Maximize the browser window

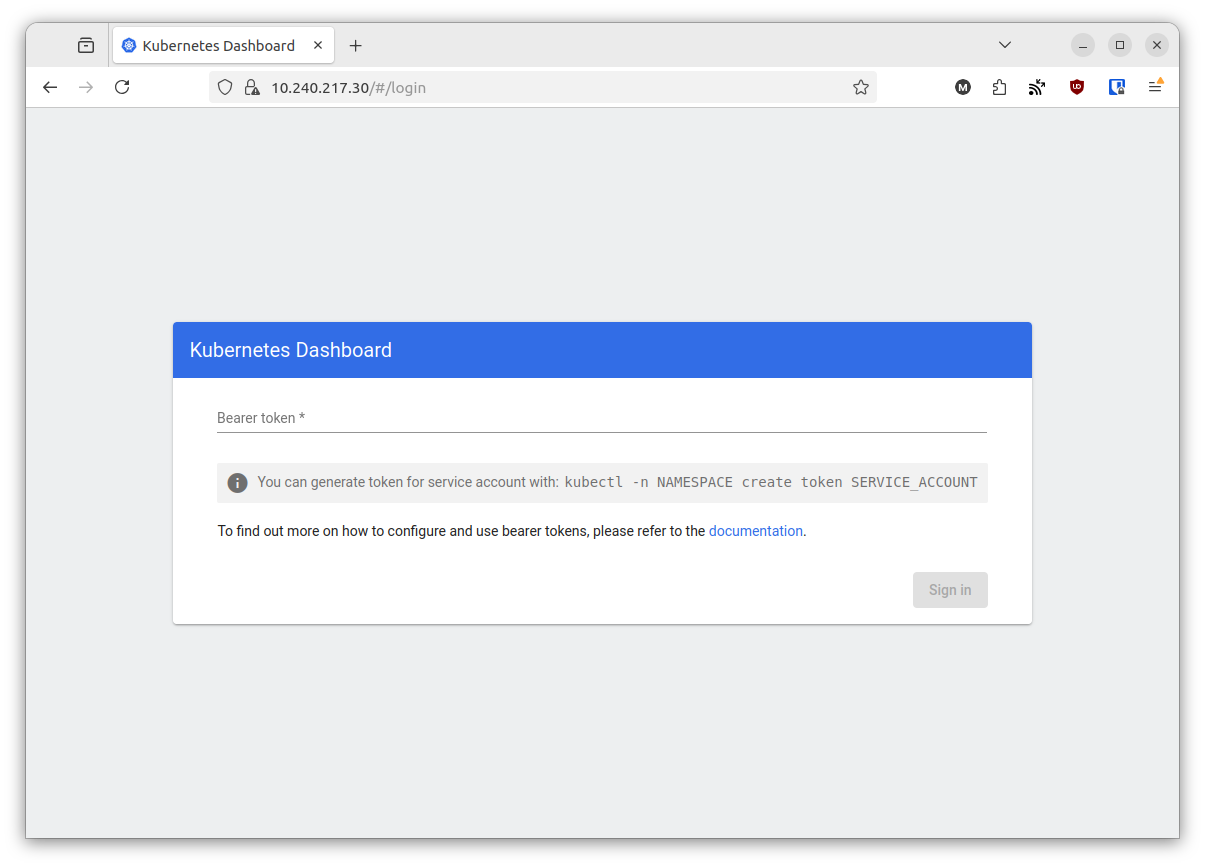(x=1120, y=45)
